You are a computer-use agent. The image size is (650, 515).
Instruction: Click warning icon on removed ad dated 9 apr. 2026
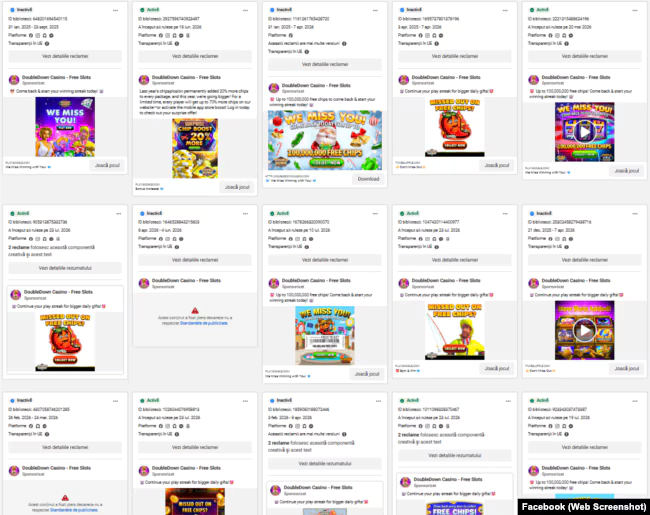pyautogui.click(x=195, y=310)
